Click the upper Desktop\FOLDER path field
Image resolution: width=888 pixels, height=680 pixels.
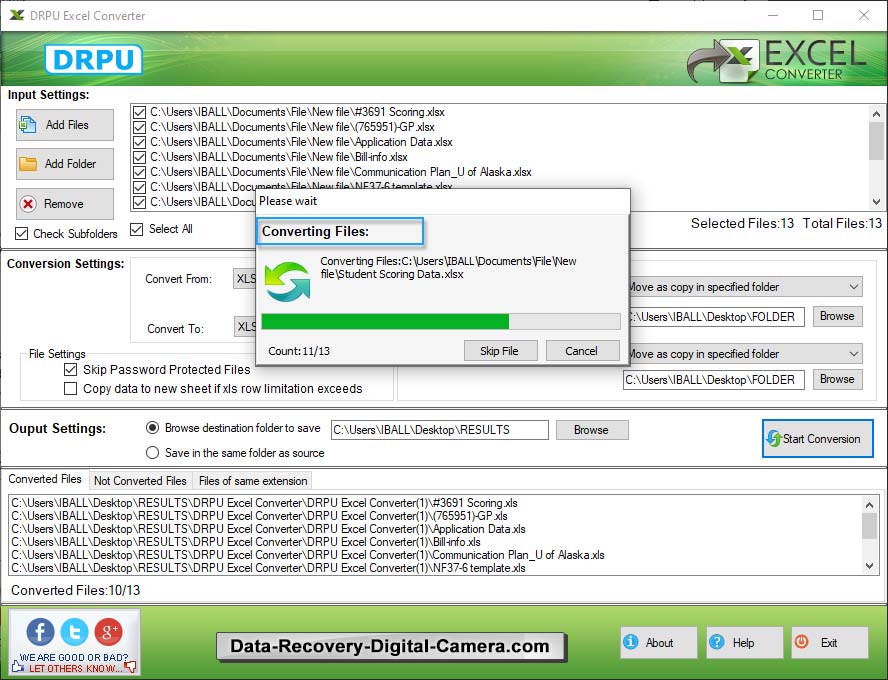point(716,317)
